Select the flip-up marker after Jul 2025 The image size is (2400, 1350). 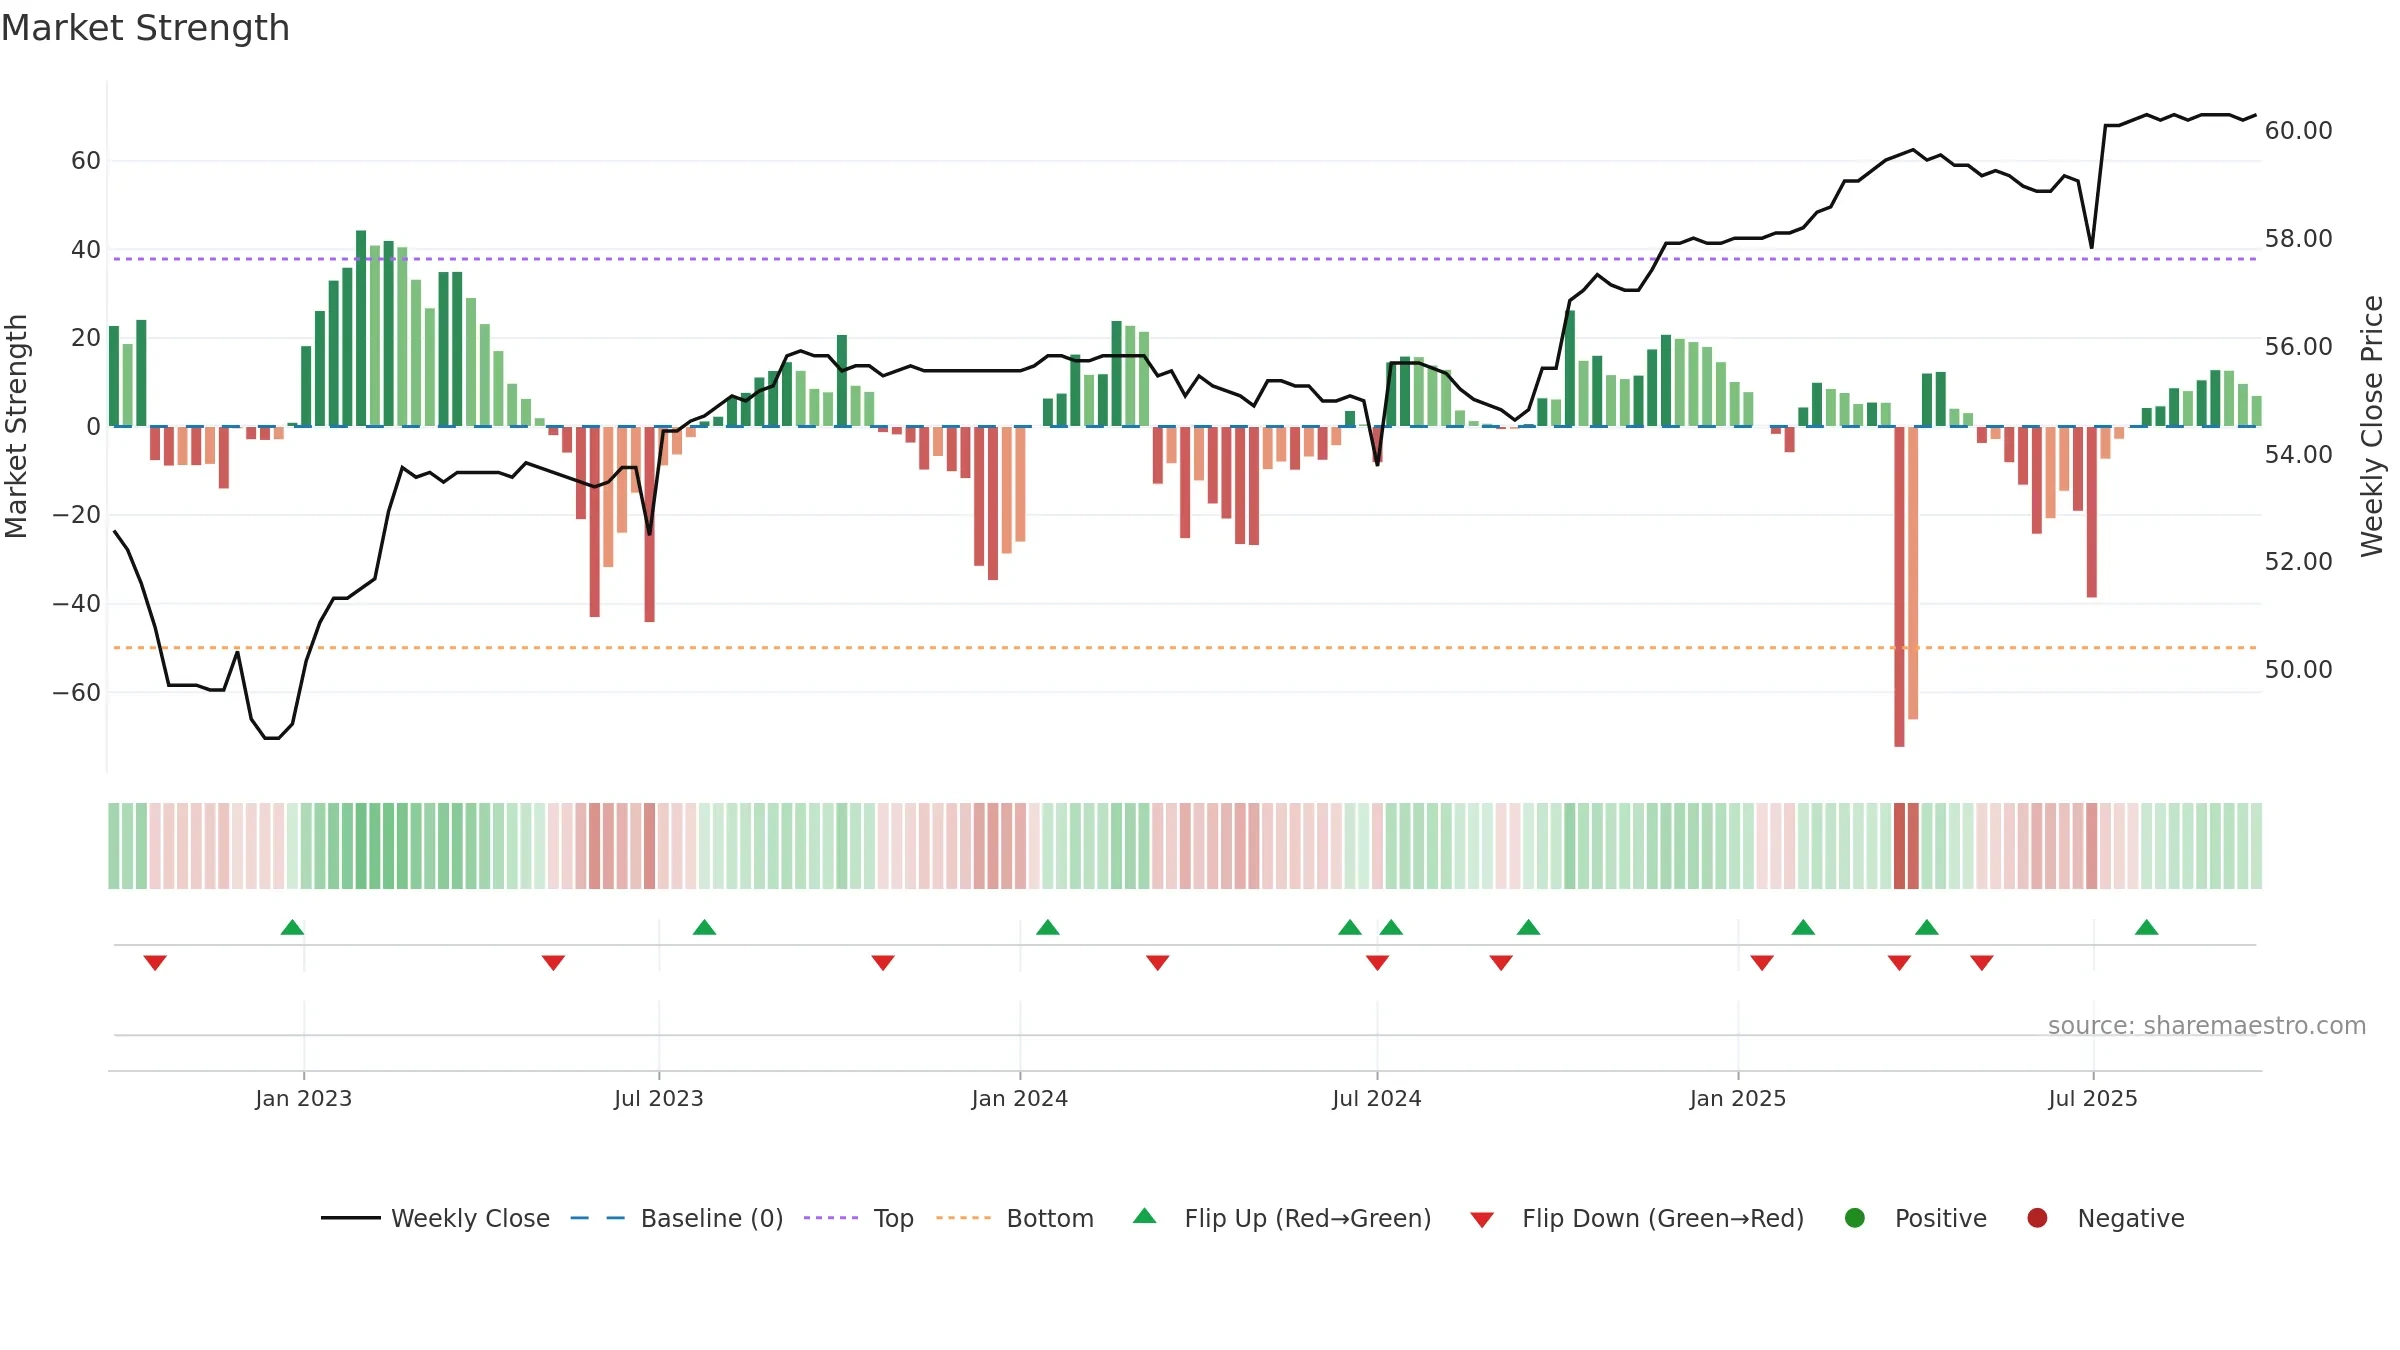[x=2146, y=927]
